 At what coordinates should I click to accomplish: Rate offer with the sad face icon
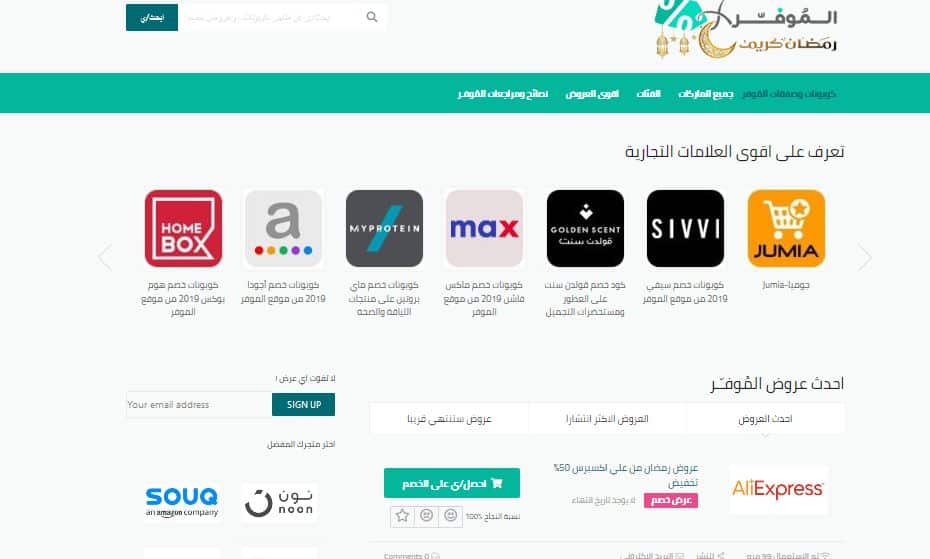click(426, 516)
